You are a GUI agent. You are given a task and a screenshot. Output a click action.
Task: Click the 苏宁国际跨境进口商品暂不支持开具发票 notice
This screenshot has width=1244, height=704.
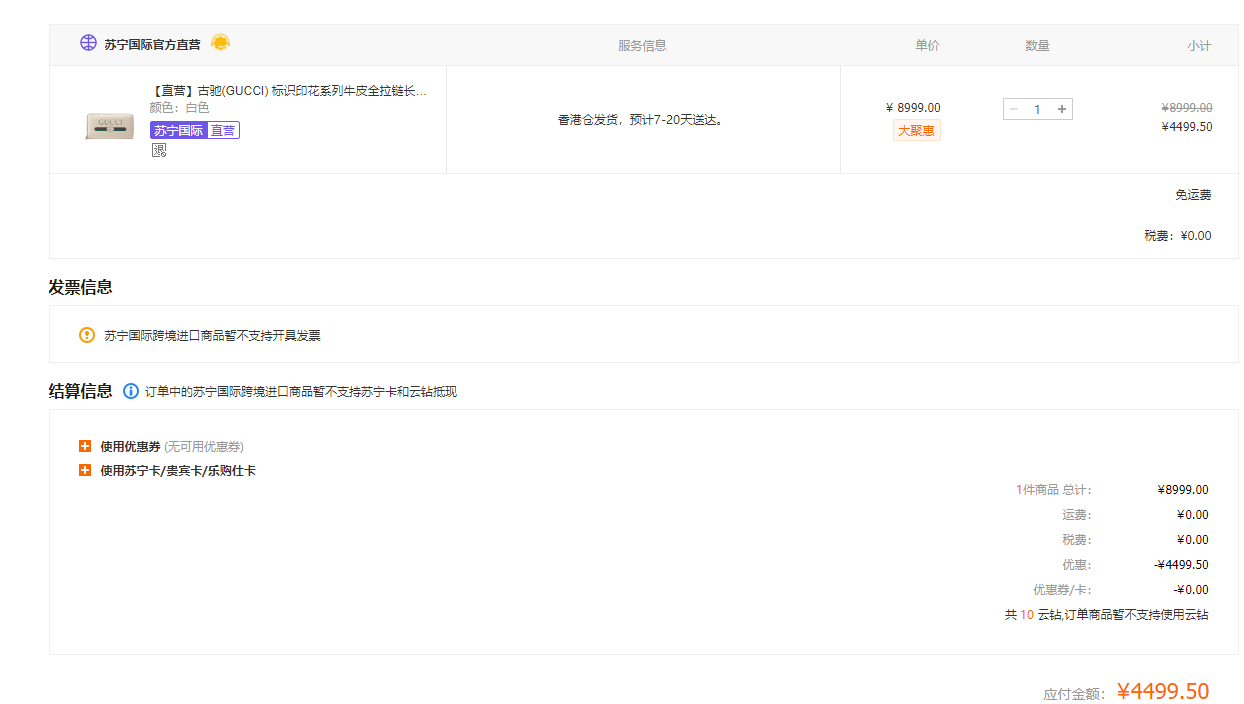pos(213,336)
